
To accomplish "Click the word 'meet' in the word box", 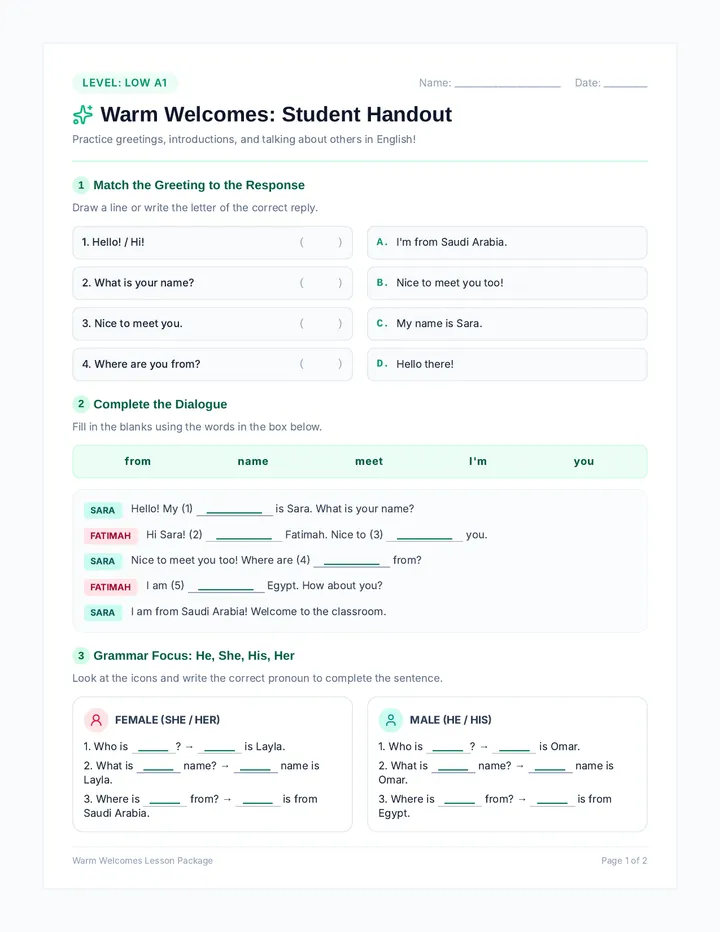I will pos(369,461).
